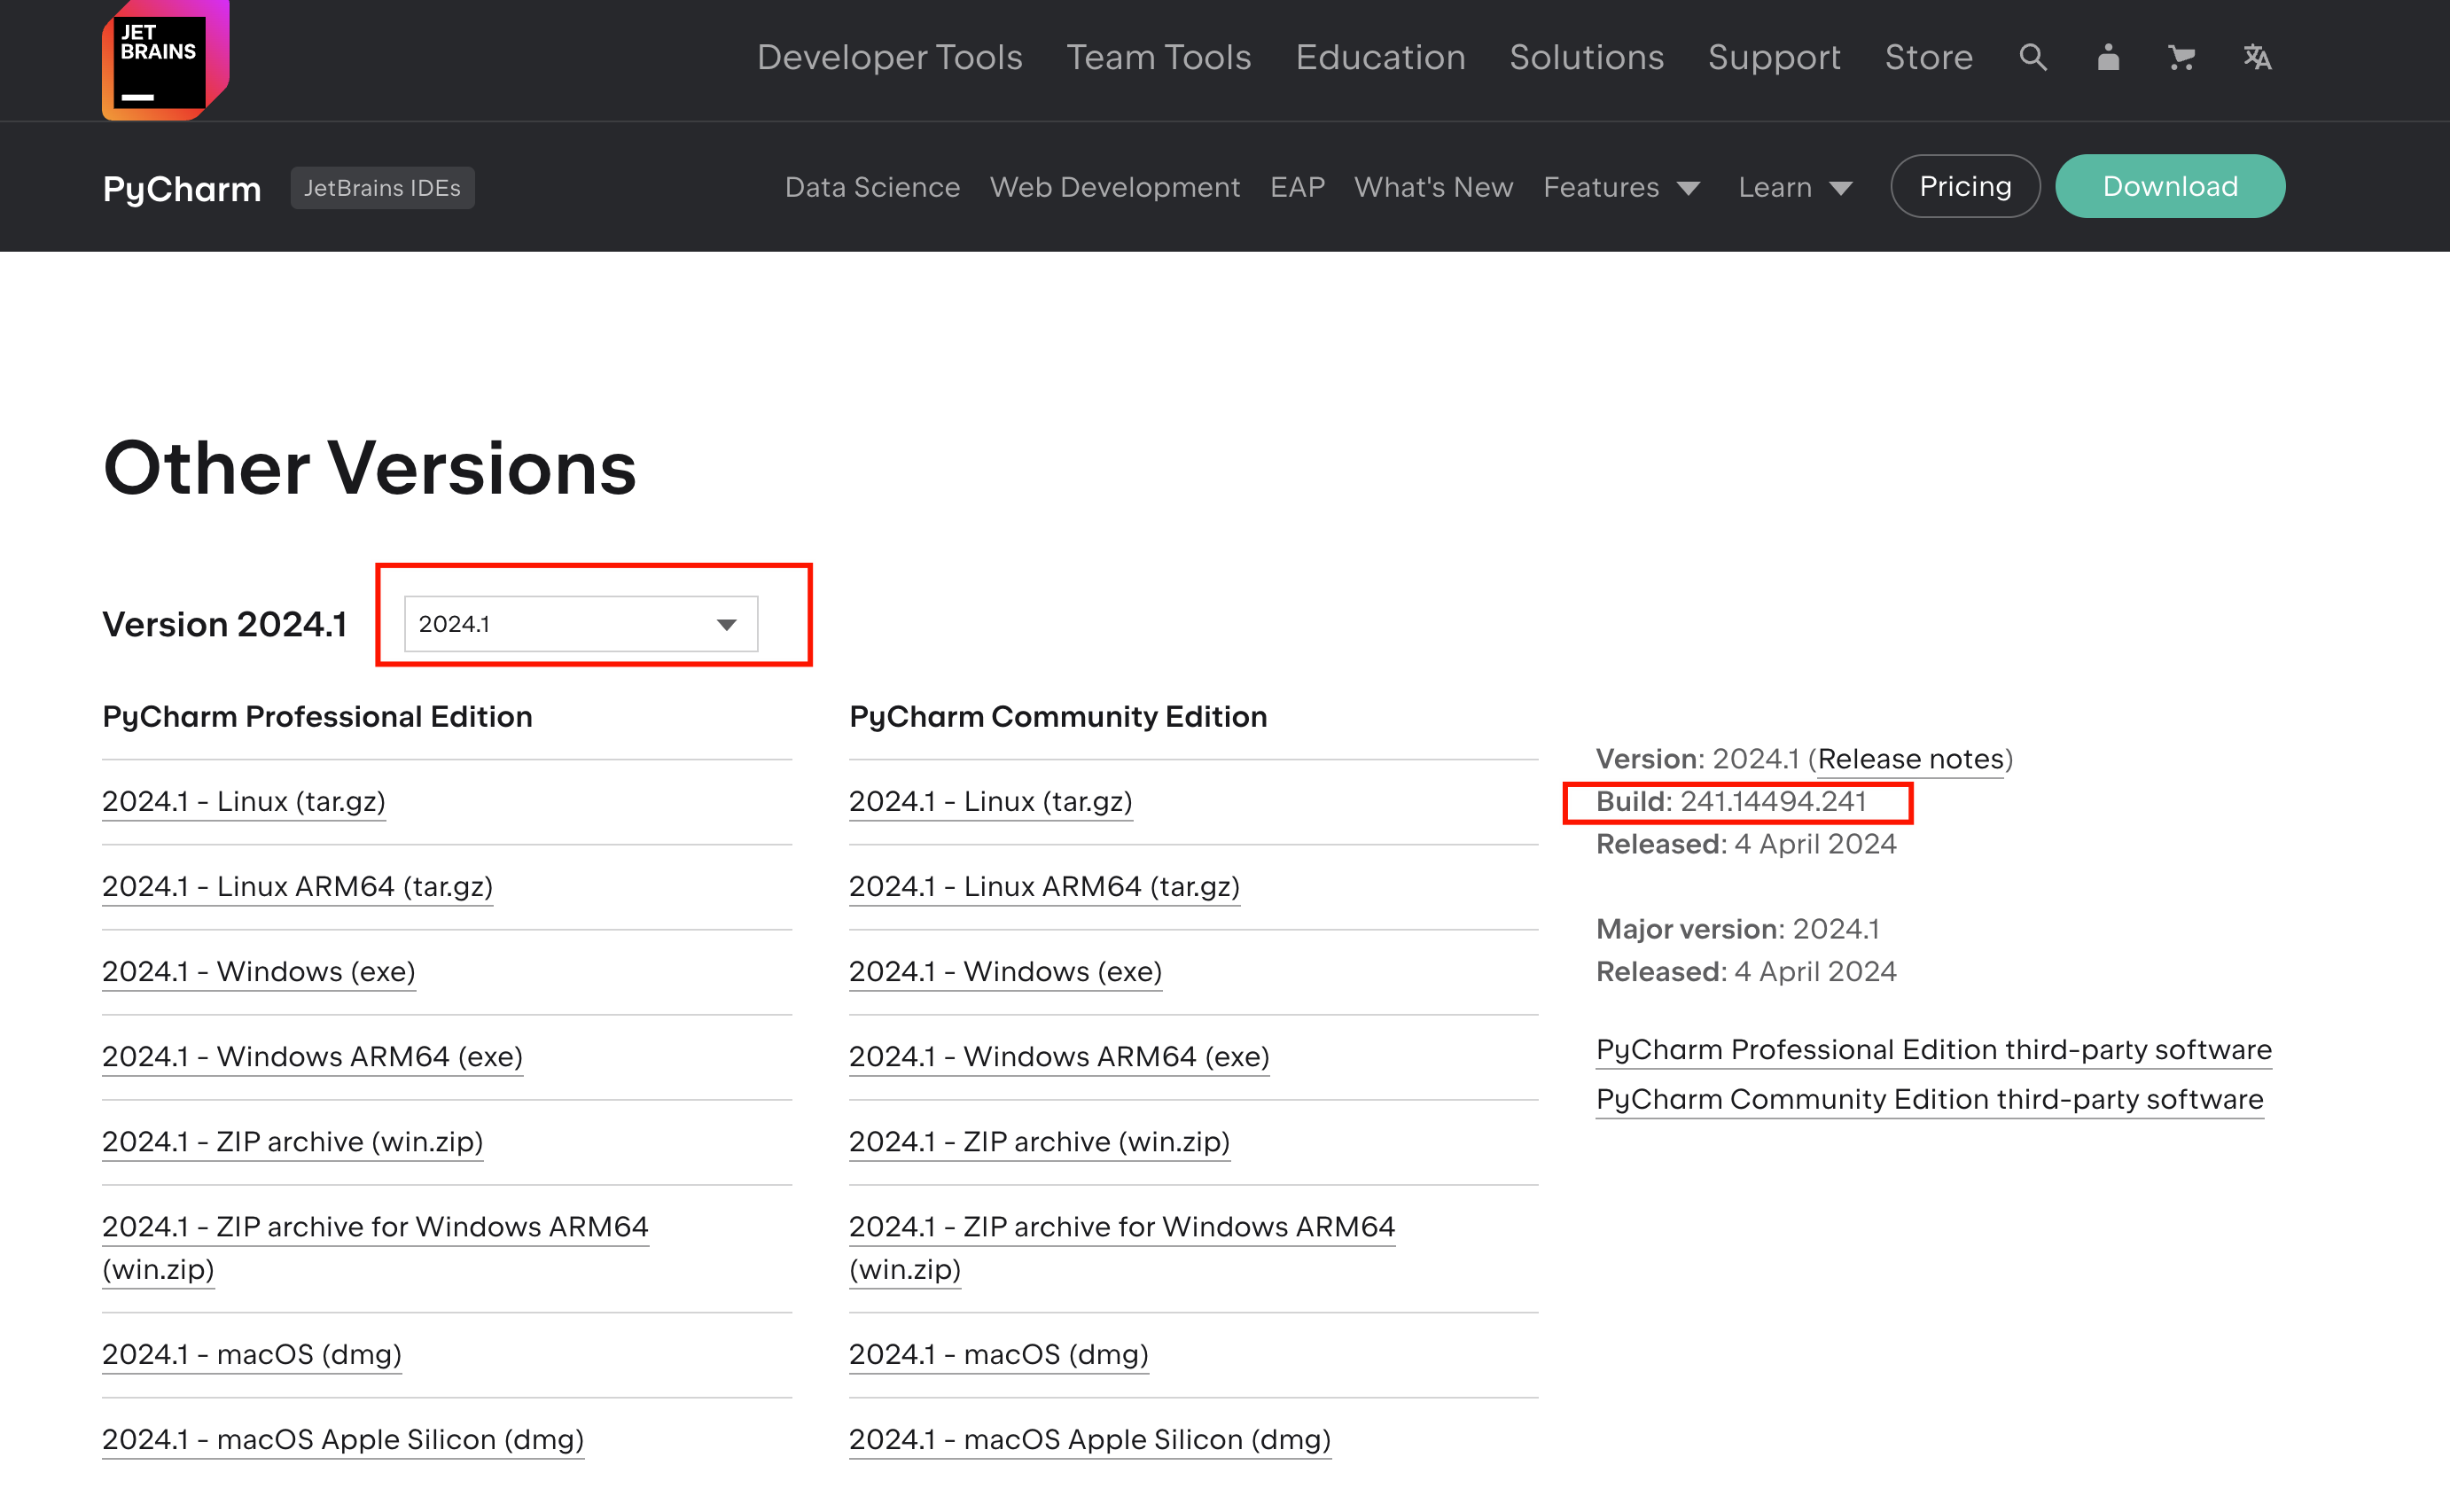Expand the Features dropdown menu

click(x=1620, y=187)
